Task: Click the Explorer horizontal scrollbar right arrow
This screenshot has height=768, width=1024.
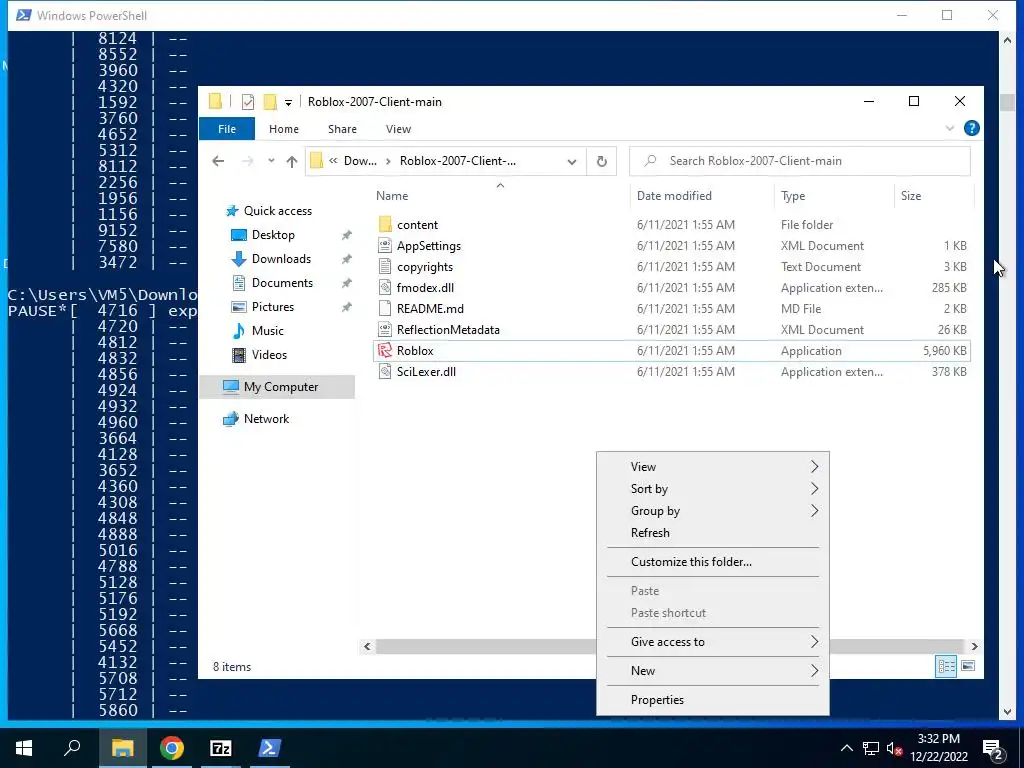Action: pyautogui.click(x=974, y=647)
